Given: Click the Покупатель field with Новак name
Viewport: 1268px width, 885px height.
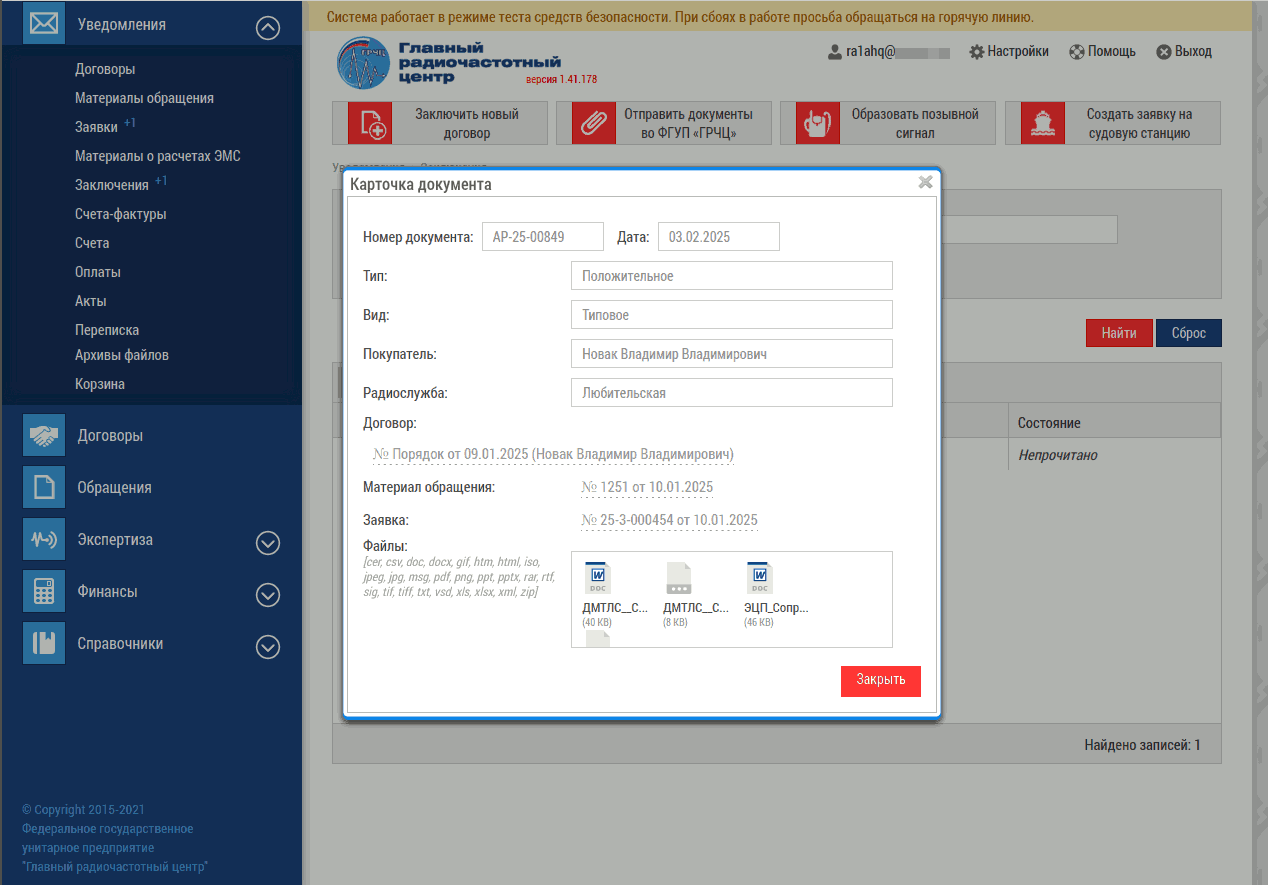Looking at the screenshot, I should [x=732, y=354].
